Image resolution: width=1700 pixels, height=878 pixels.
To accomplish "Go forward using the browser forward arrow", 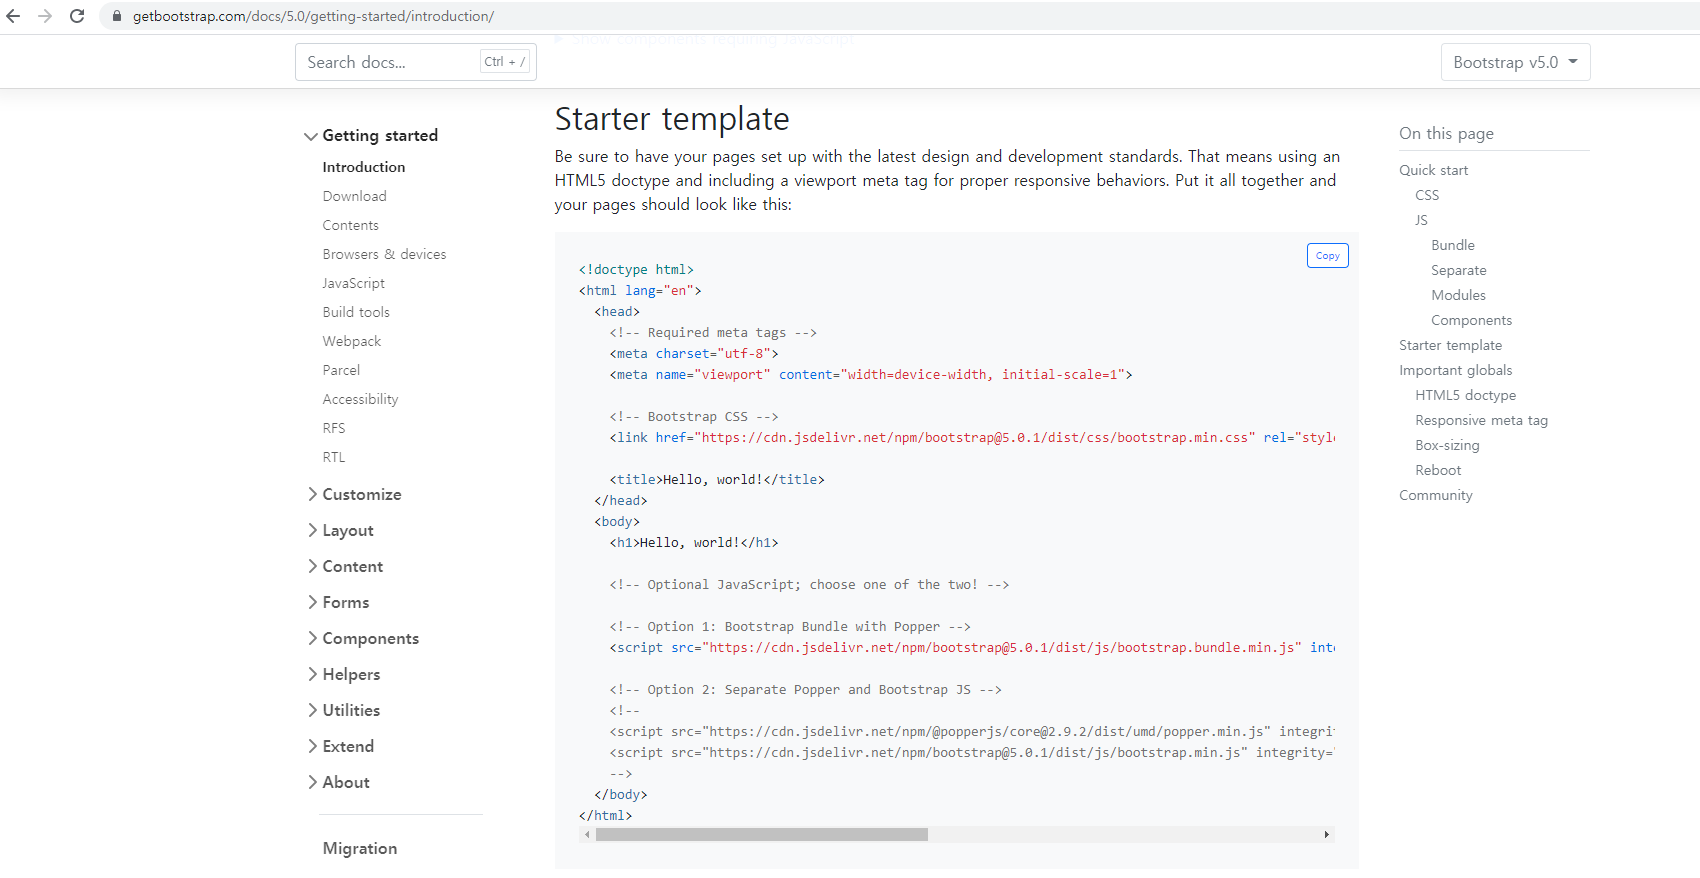I will click(x=45, y=16).
